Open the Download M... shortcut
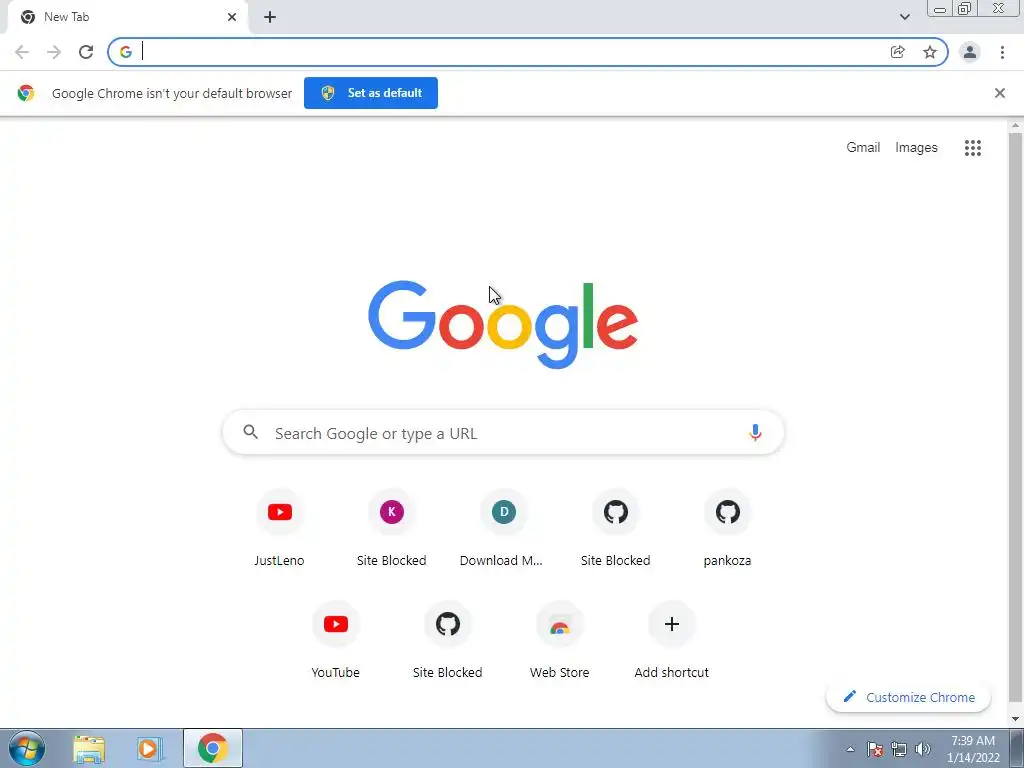Screen dimensions: 1024x768 tap(504, 530)
